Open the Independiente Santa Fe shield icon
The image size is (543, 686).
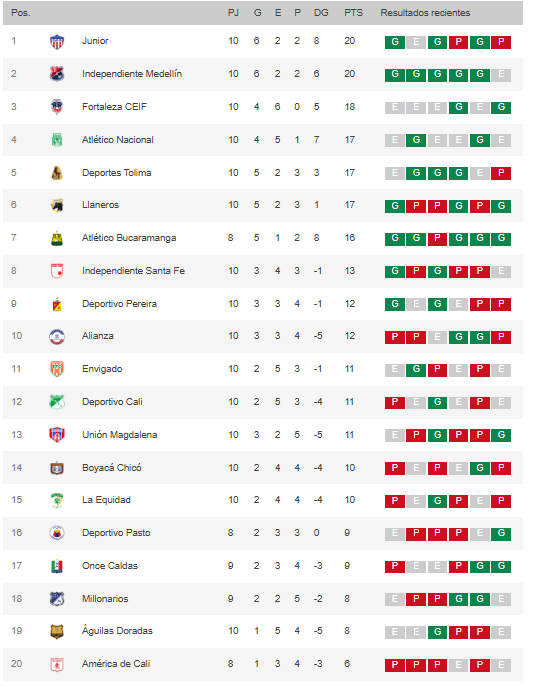point(57,271)
